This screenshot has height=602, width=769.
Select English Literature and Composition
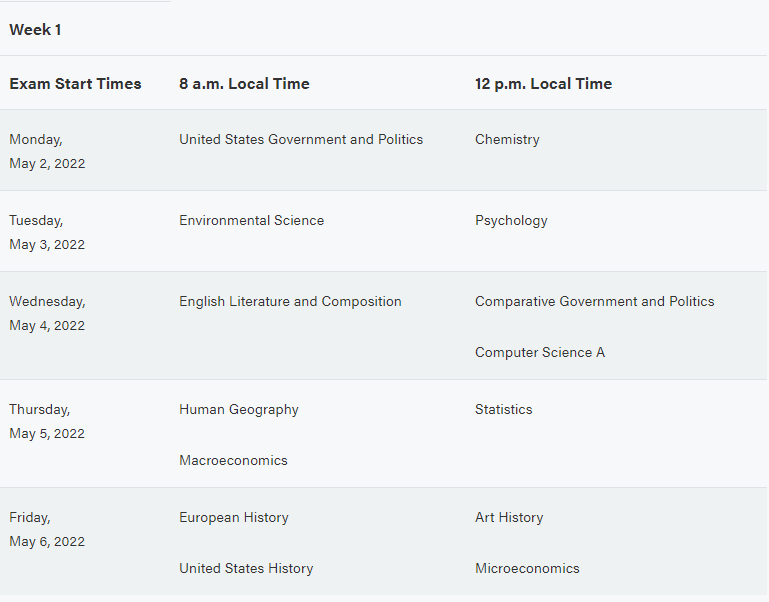point(290,301)
